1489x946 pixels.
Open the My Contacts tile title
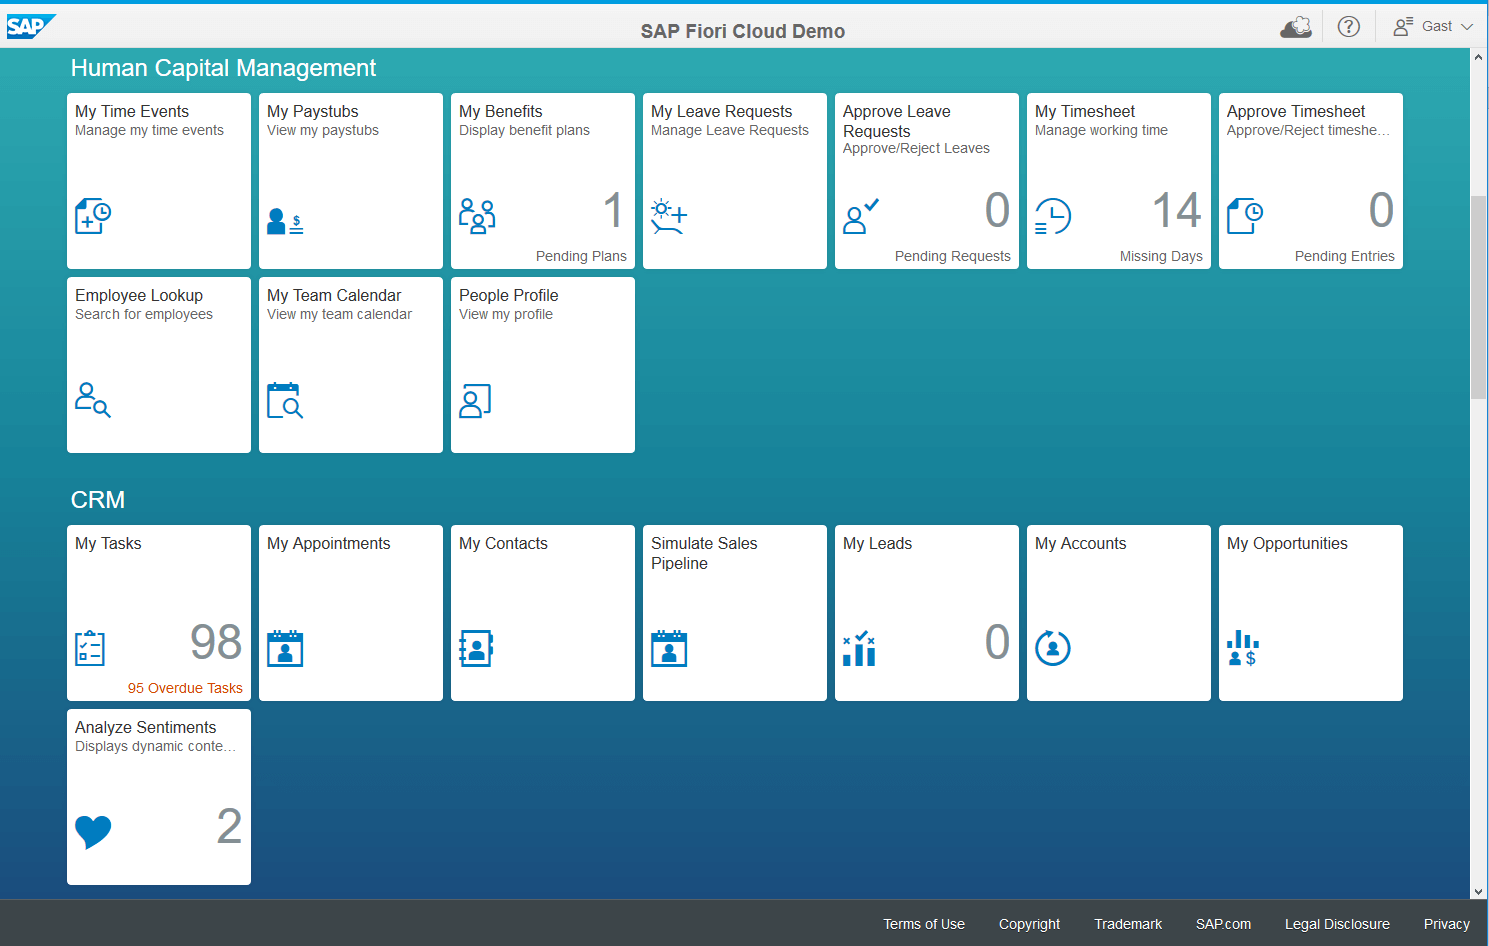(x=503, y=543)
